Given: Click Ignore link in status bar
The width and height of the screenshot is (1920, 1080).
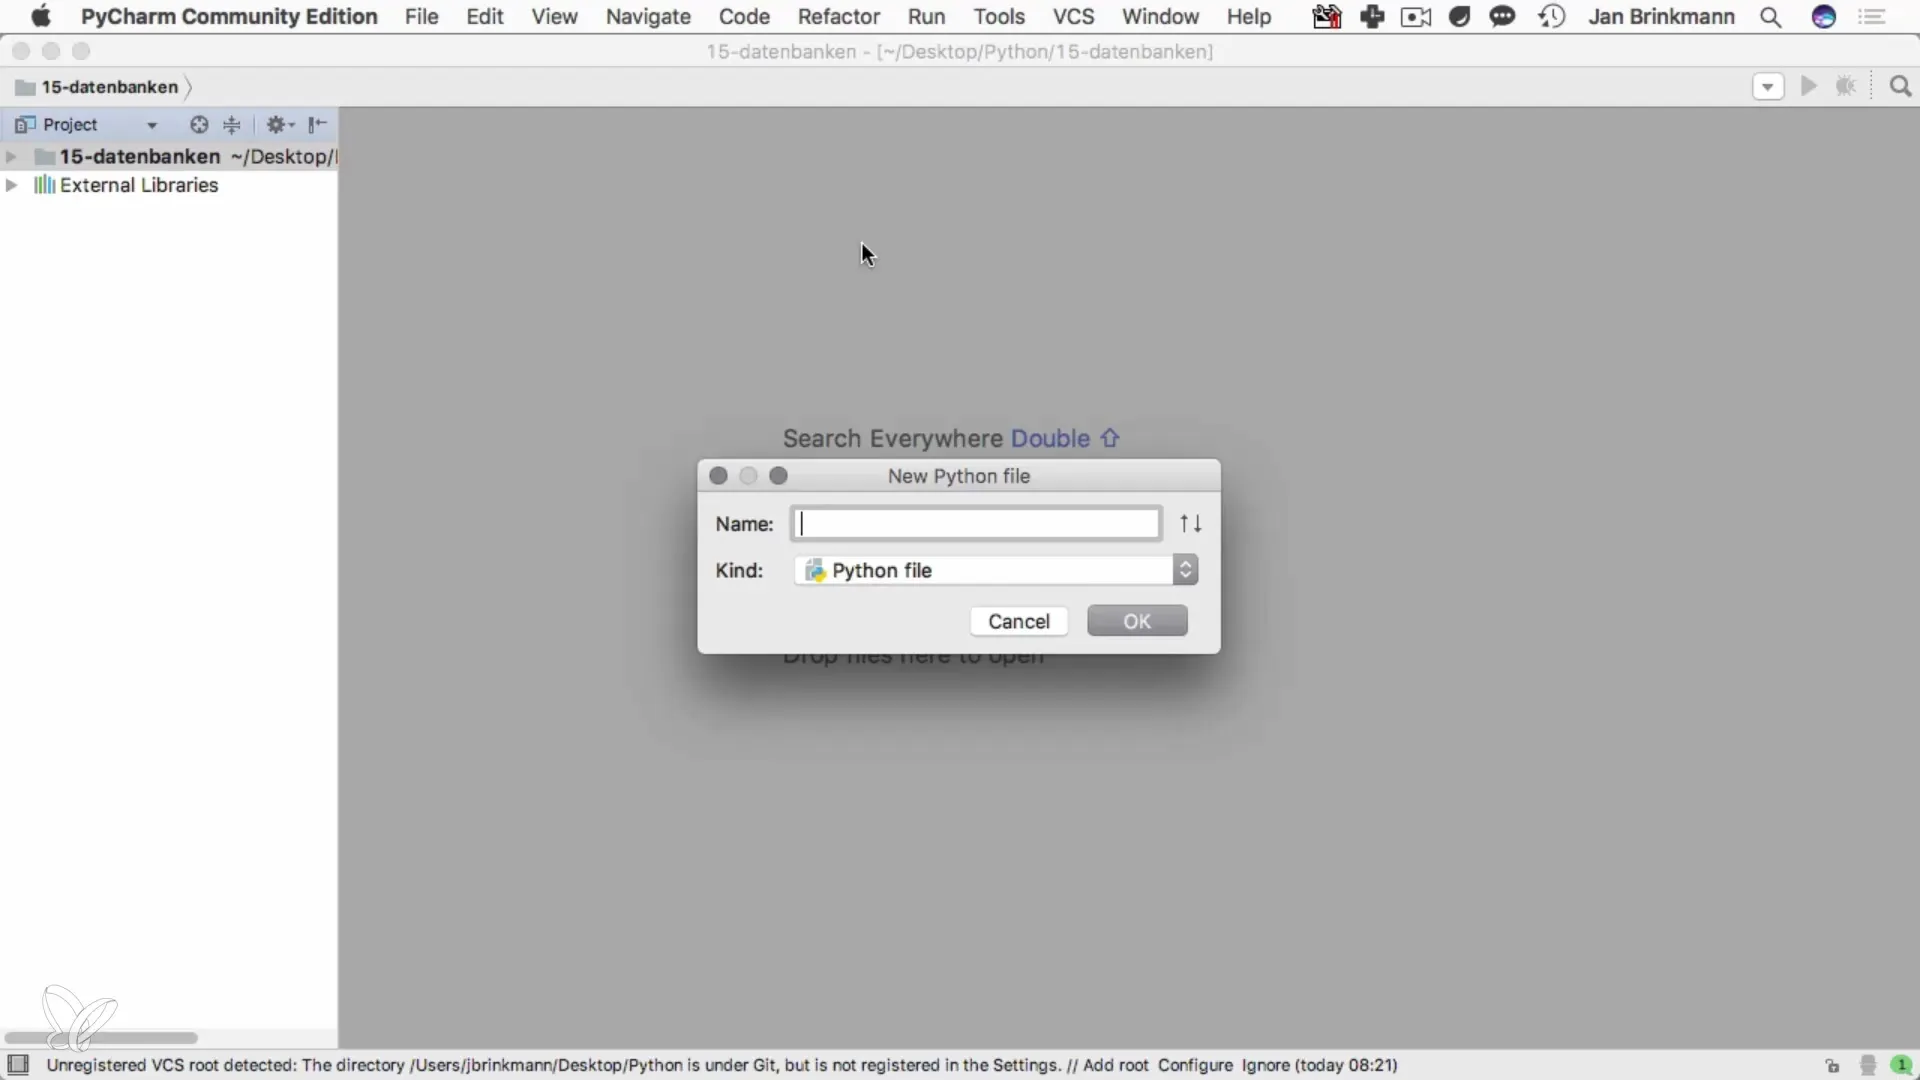Looking at the screenshot, I should pyautogui.click(x=1265, y=1065).
